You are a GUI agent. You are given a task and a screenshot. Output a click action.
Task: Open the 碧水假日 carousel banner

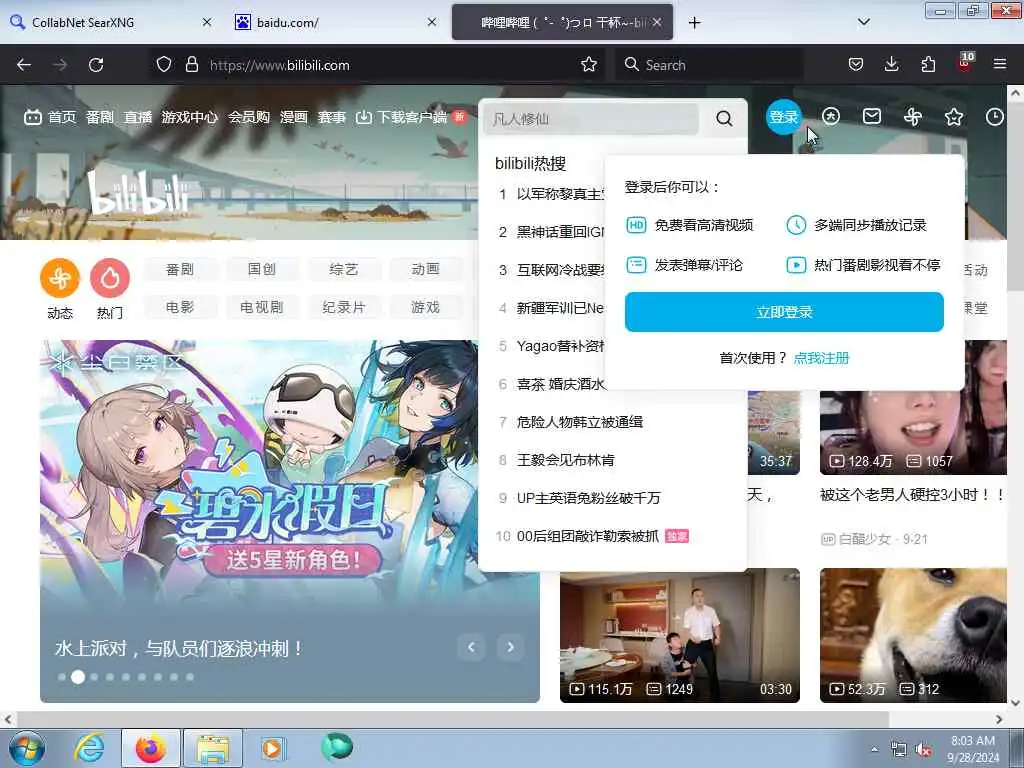tap(290, 521)
